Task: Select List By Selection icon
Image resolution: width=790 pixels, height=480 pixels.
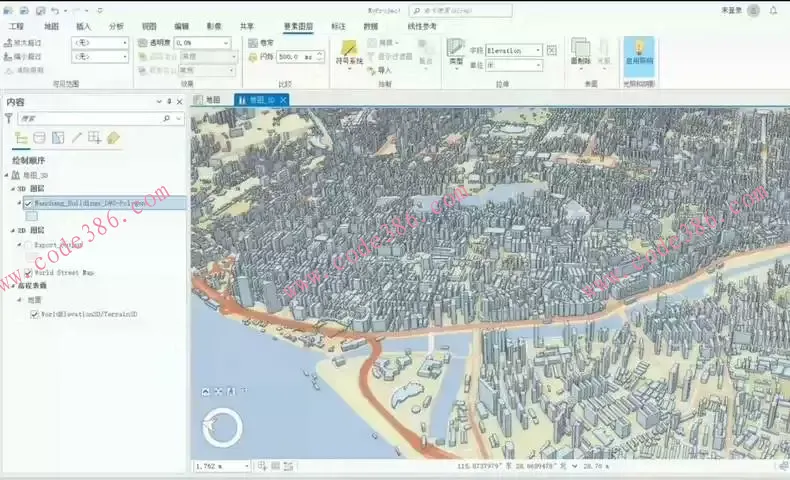Action: (58, 138)
